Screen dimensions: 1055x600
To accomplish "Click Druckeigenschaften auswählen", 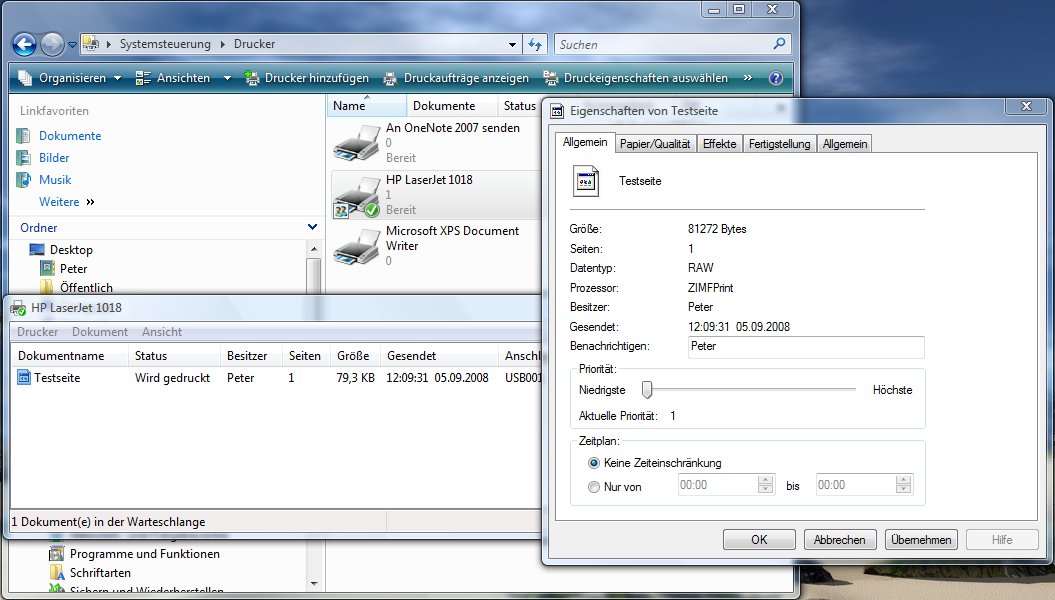I will [x=636, y=78].
